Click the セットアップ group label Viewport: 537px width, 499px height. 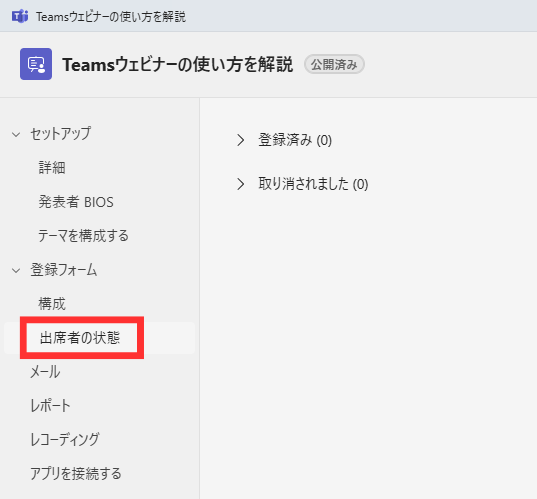[61, 134]
